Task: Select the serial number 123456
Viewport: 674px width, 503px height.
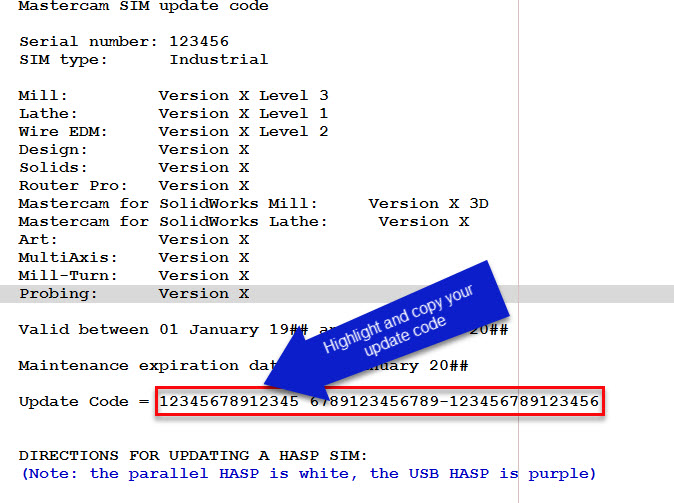Action: point(199,41)
